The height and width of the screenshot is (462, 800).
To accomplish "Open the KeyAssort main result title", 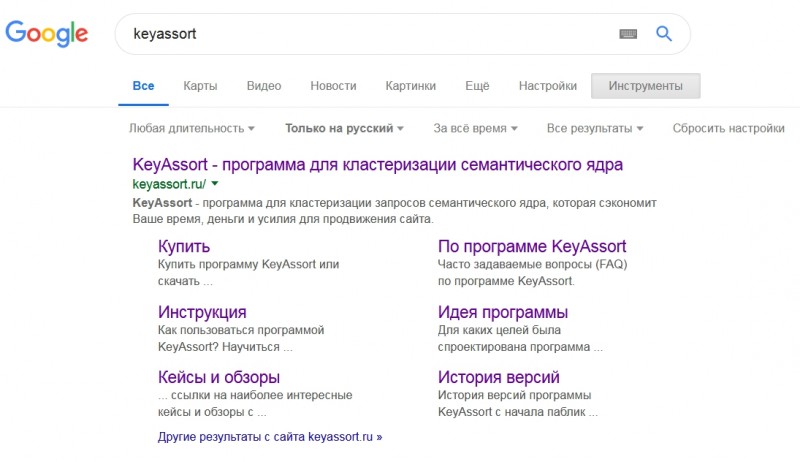I will (377, 164).
